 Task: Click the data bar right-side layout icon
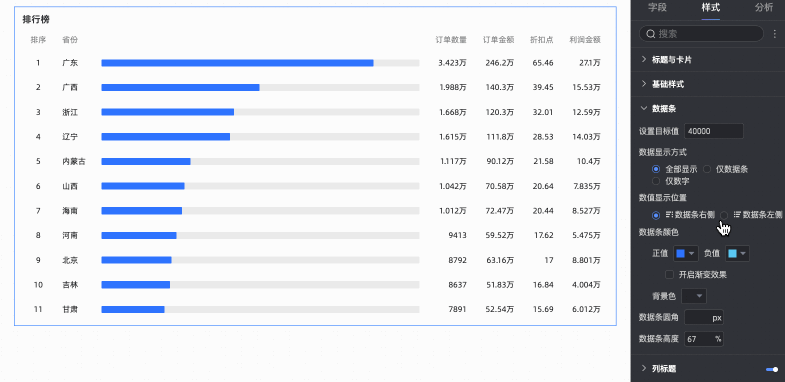click(669, 214)
